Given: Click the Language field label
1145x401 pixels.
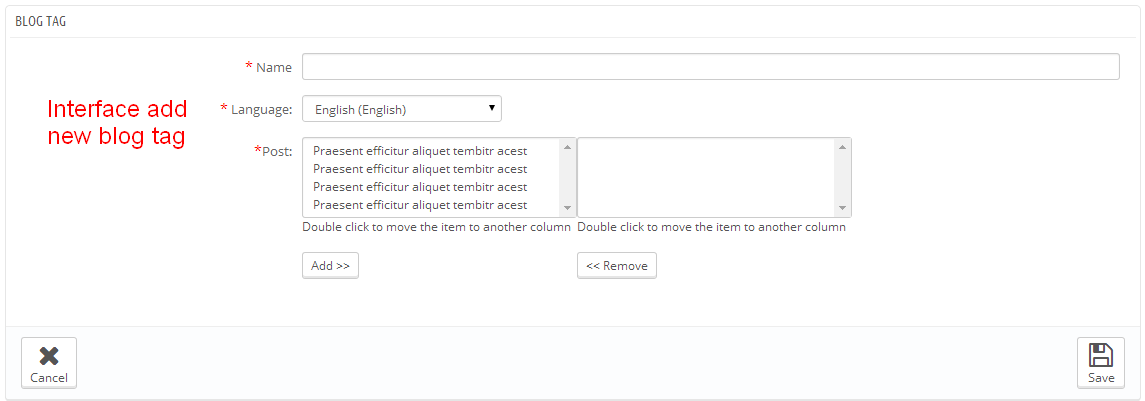Looking at the screenshot, I should pyautogui.click(x=261, y=109).
